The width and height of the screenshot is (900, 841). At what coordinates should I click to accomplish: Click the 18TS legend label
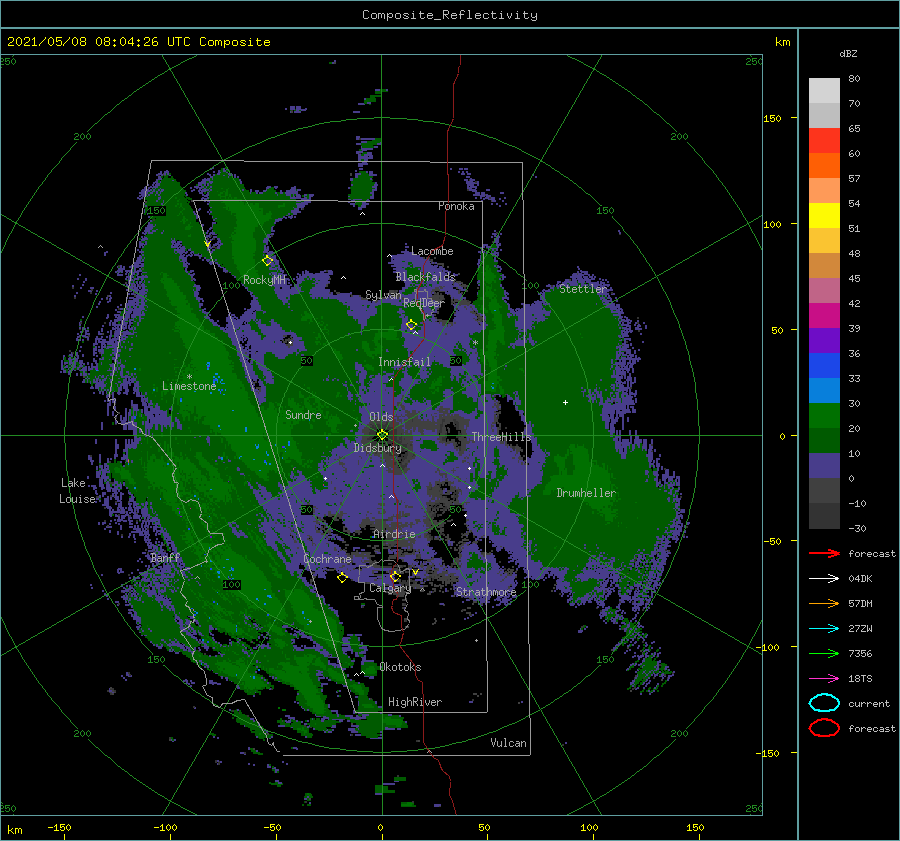click(860, 679)
